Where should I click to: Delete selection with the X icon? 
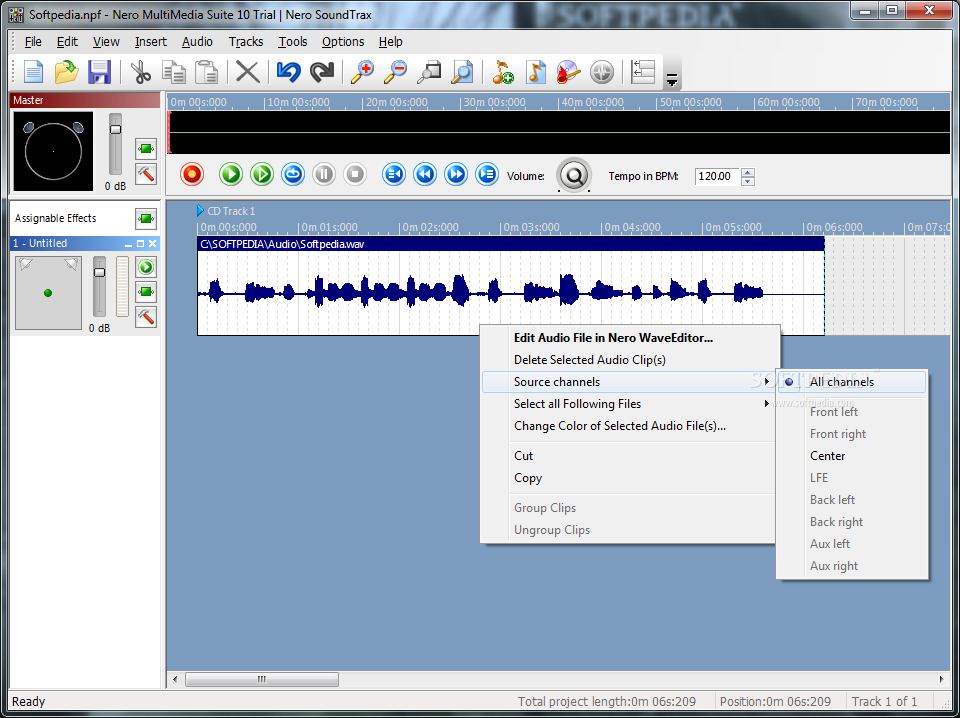[x=247, y=72]
